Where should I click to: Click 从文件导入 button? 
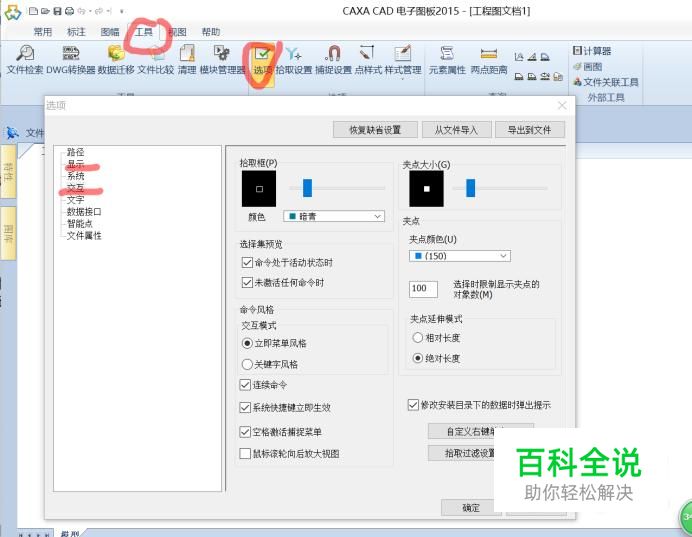click(456, 130)
